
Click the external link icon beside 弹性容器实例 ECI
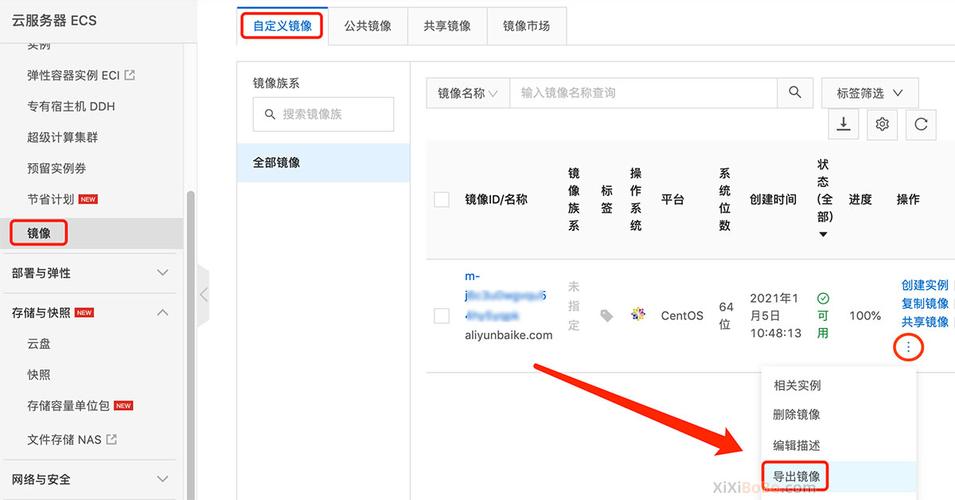[x=130, y=75]
